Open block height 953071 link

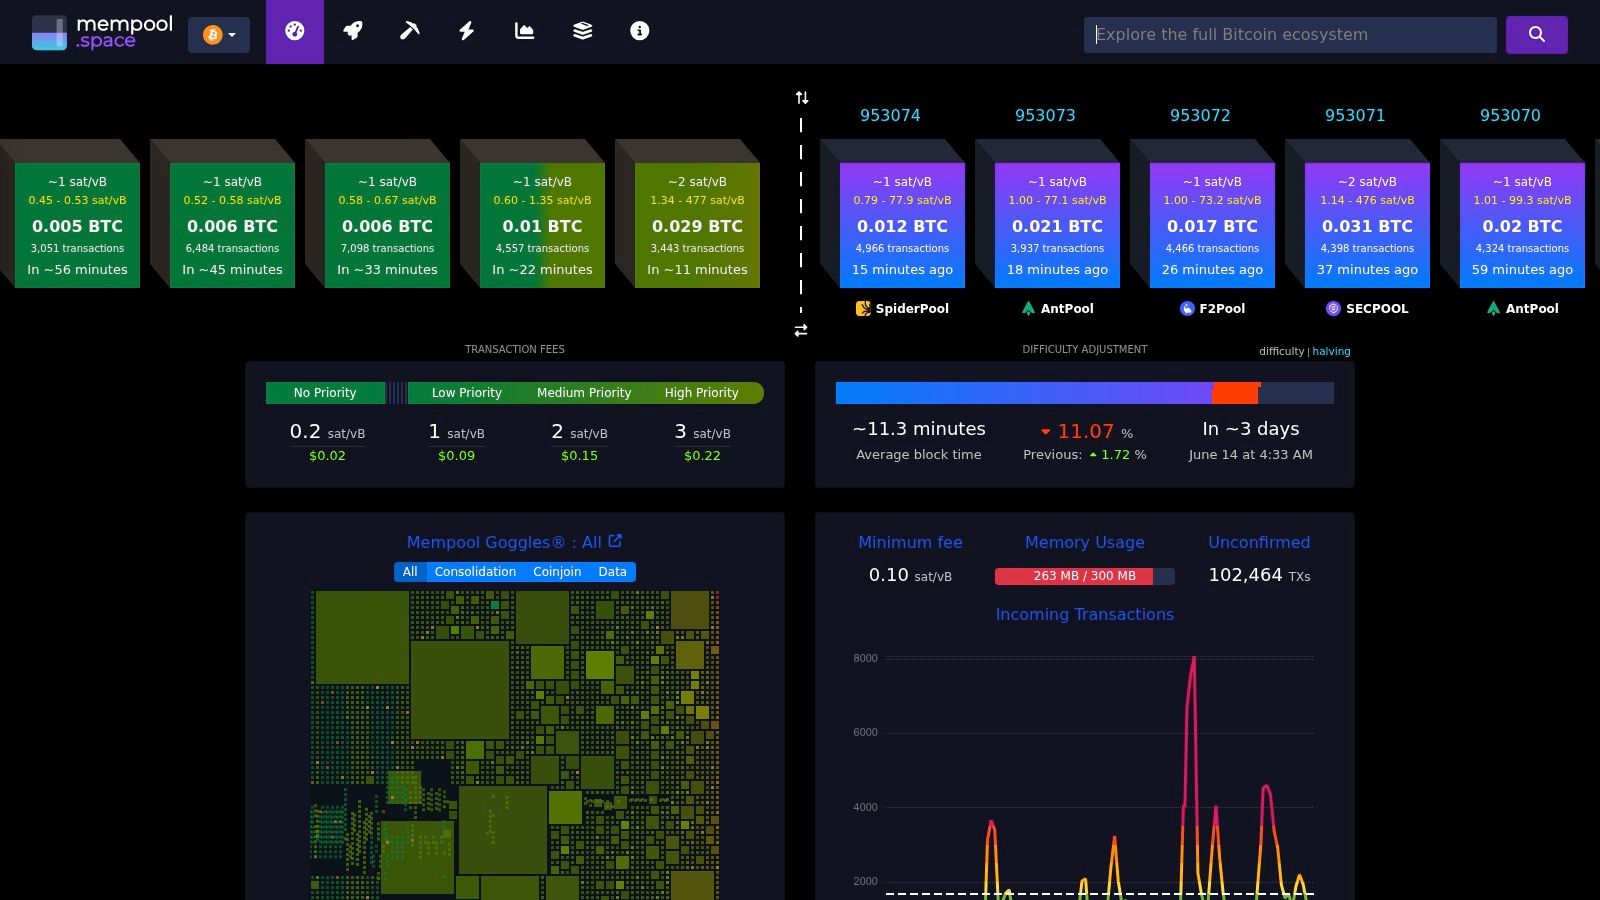click(x=1355, y=115)
